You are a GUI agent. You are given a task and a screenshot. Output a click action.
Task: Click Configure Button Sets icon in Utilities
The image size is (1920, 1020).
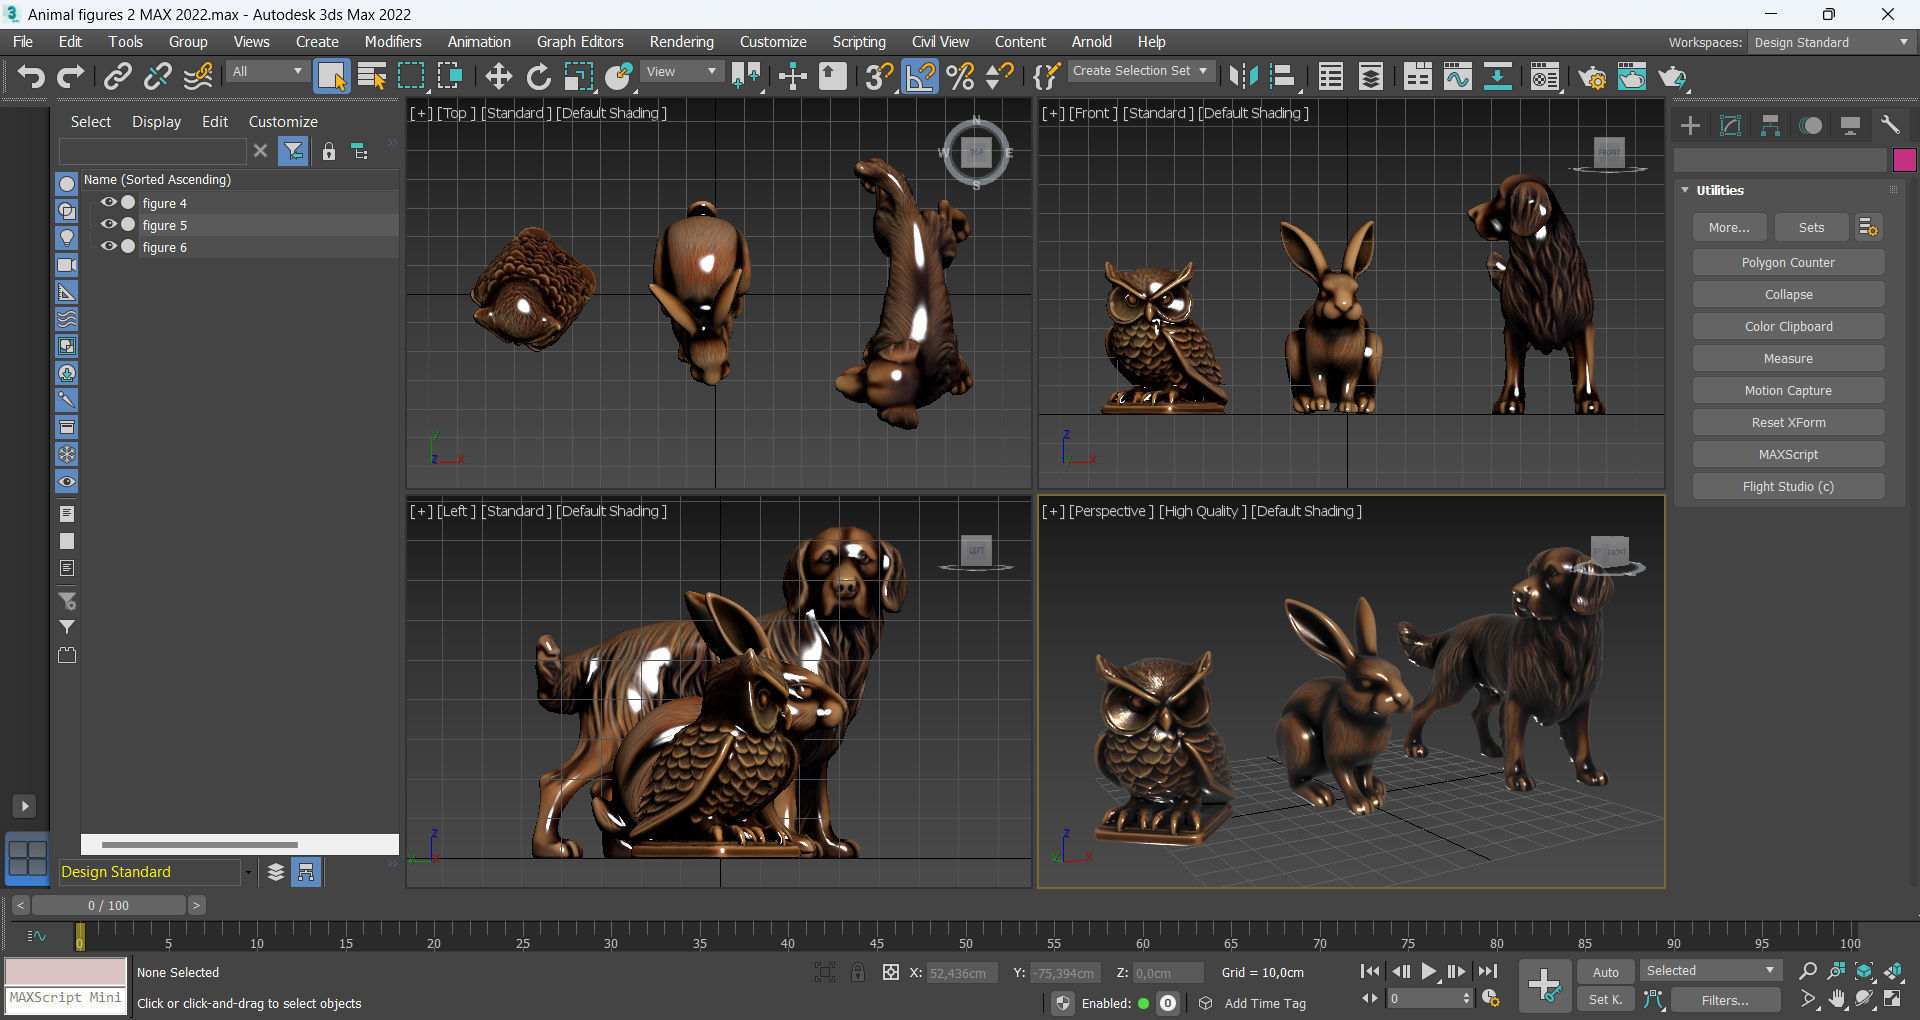click(1868, 227)
